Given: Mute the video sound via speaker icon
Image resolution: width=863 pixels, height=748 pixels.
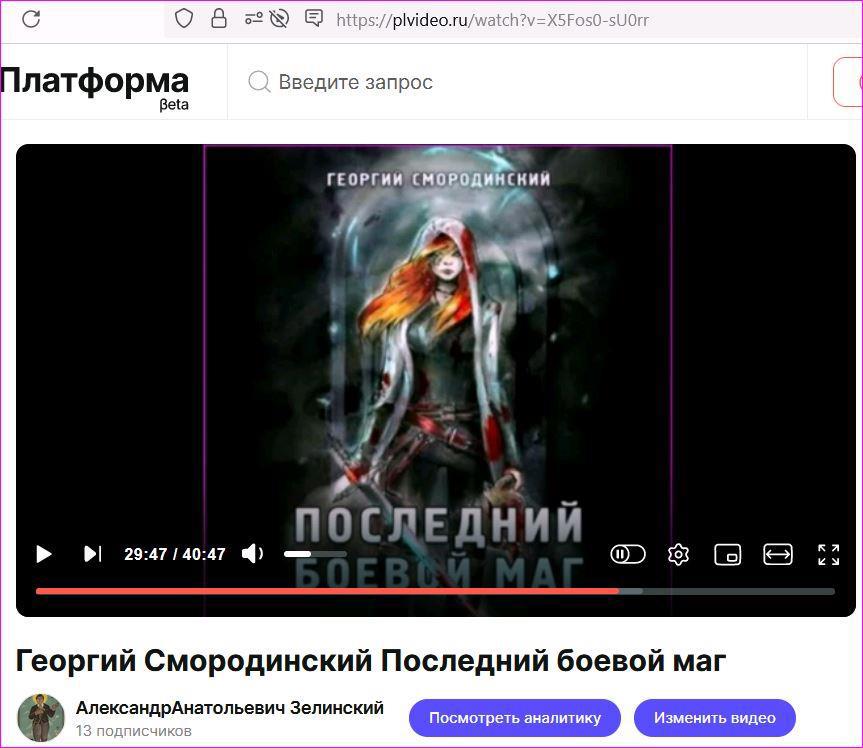Looking at the screenshot, I should 252,554.
